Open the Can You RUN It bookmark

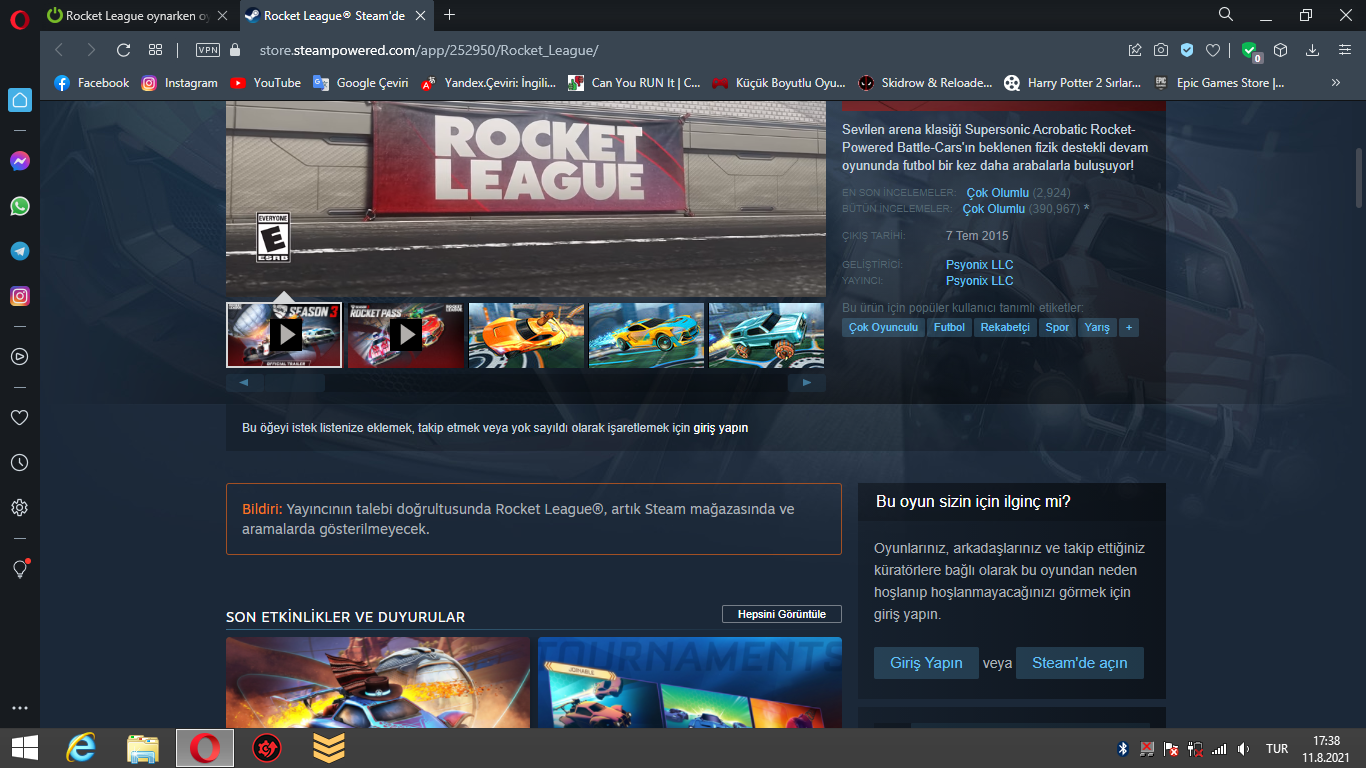coord(634,83)
